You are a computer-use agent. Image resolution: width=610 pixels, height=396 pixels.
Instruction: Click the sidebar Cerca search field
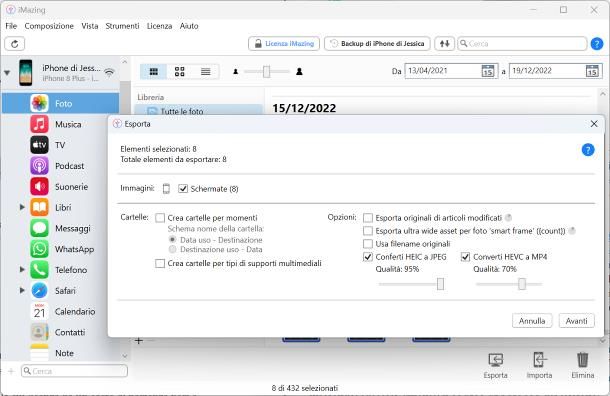(x=74, y=371)
